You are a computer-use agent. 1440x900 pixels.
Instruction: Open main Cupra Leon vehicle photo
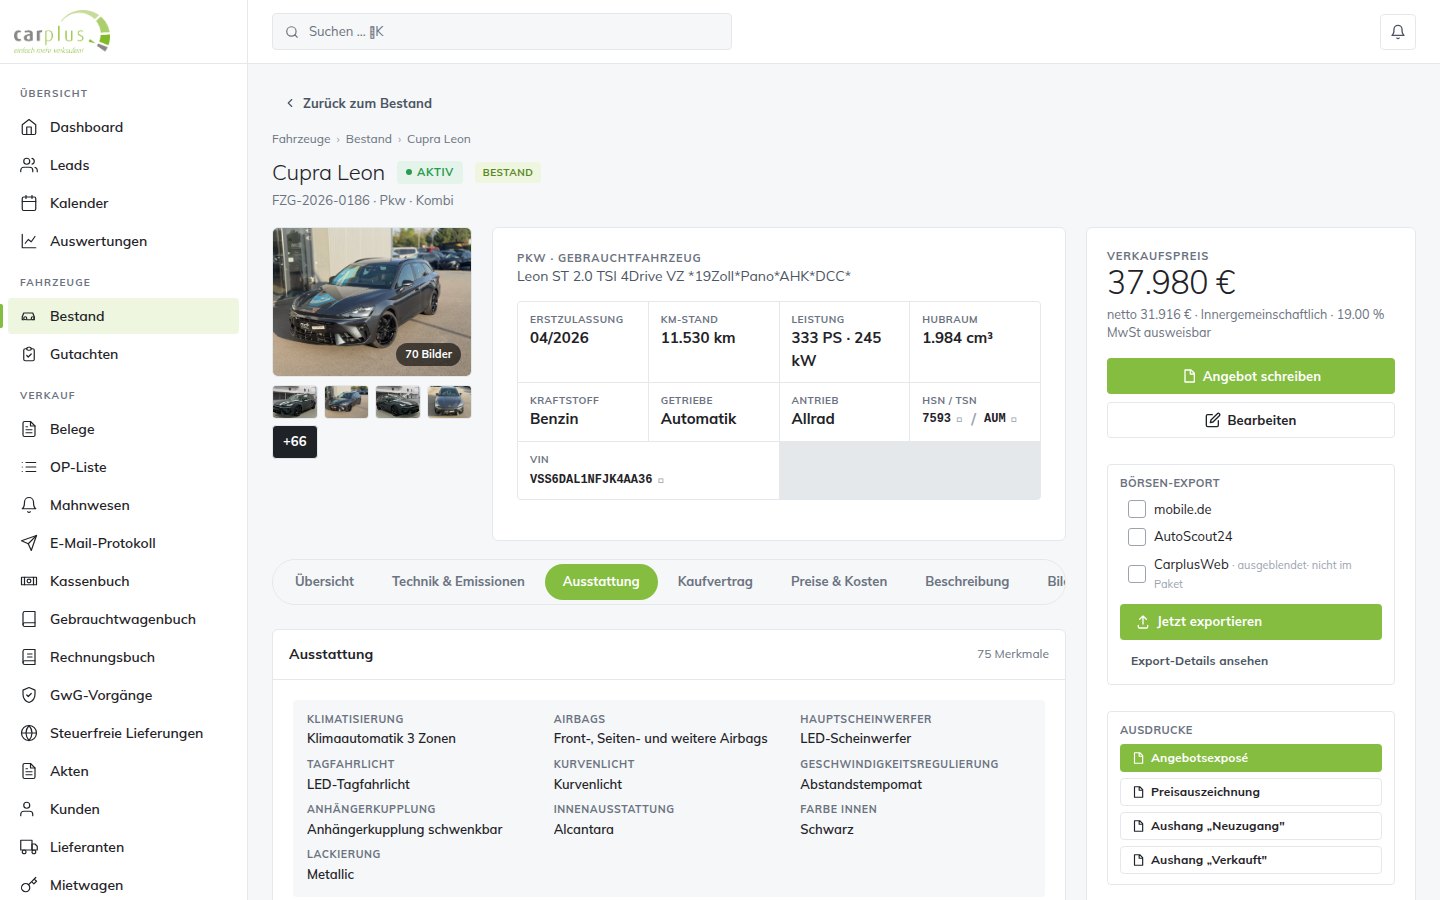point(372,302)
